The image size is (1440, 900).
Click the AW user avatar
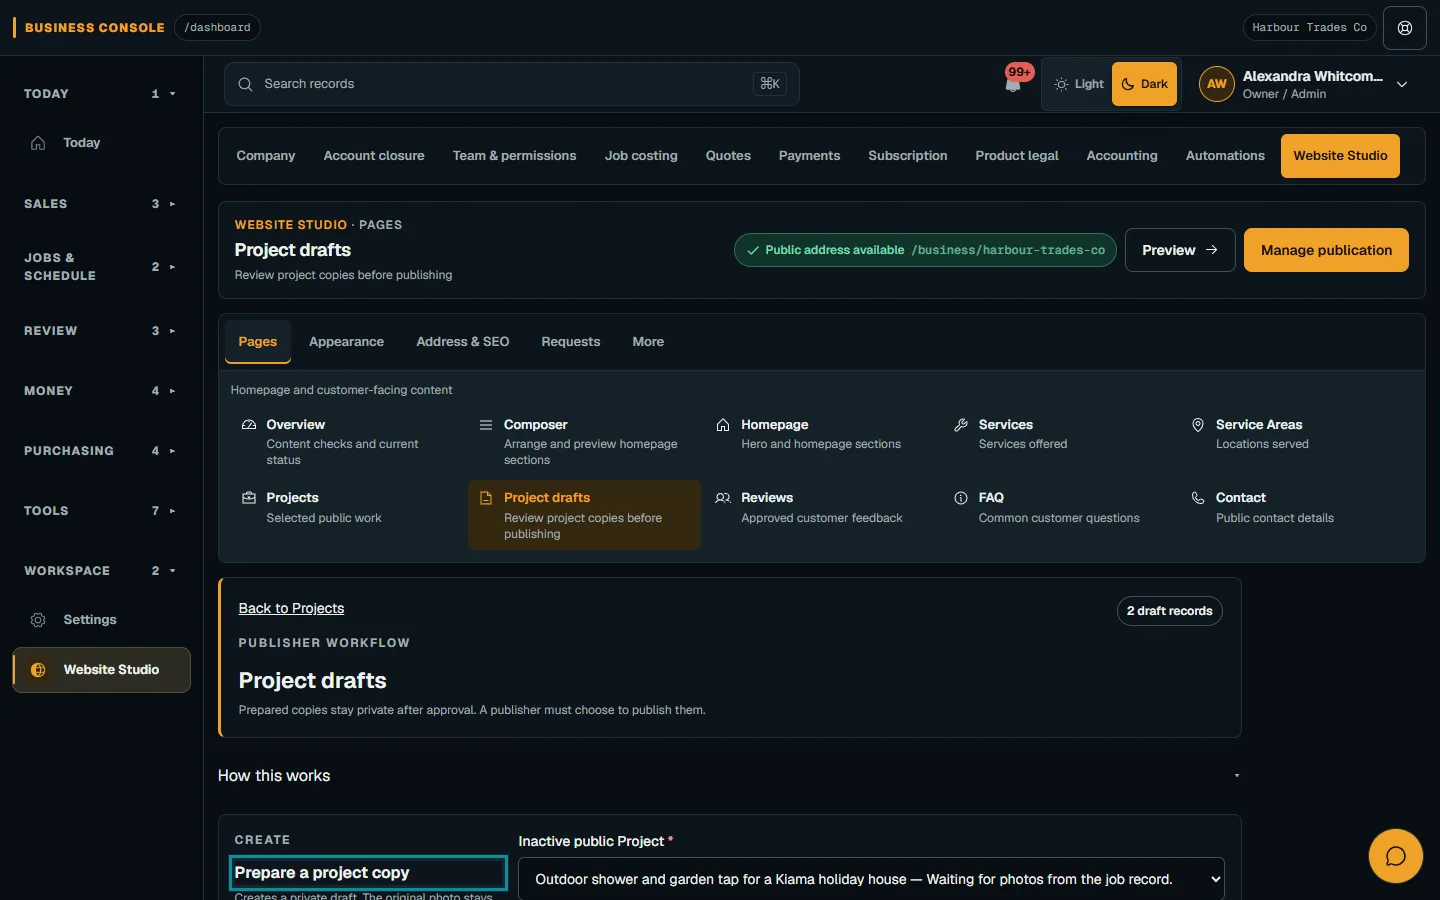(1216, 84)
